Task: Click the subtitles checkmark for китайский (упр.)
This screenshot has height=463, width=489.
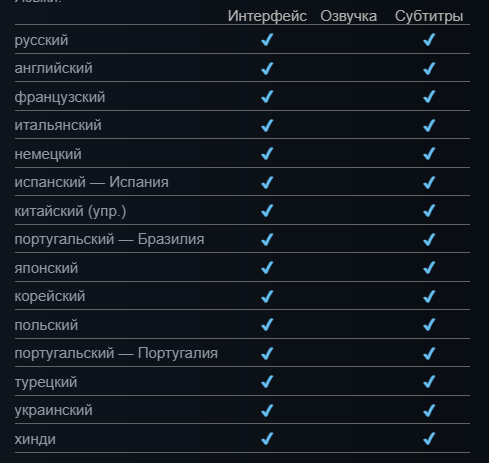Action: tap(429, 211)
